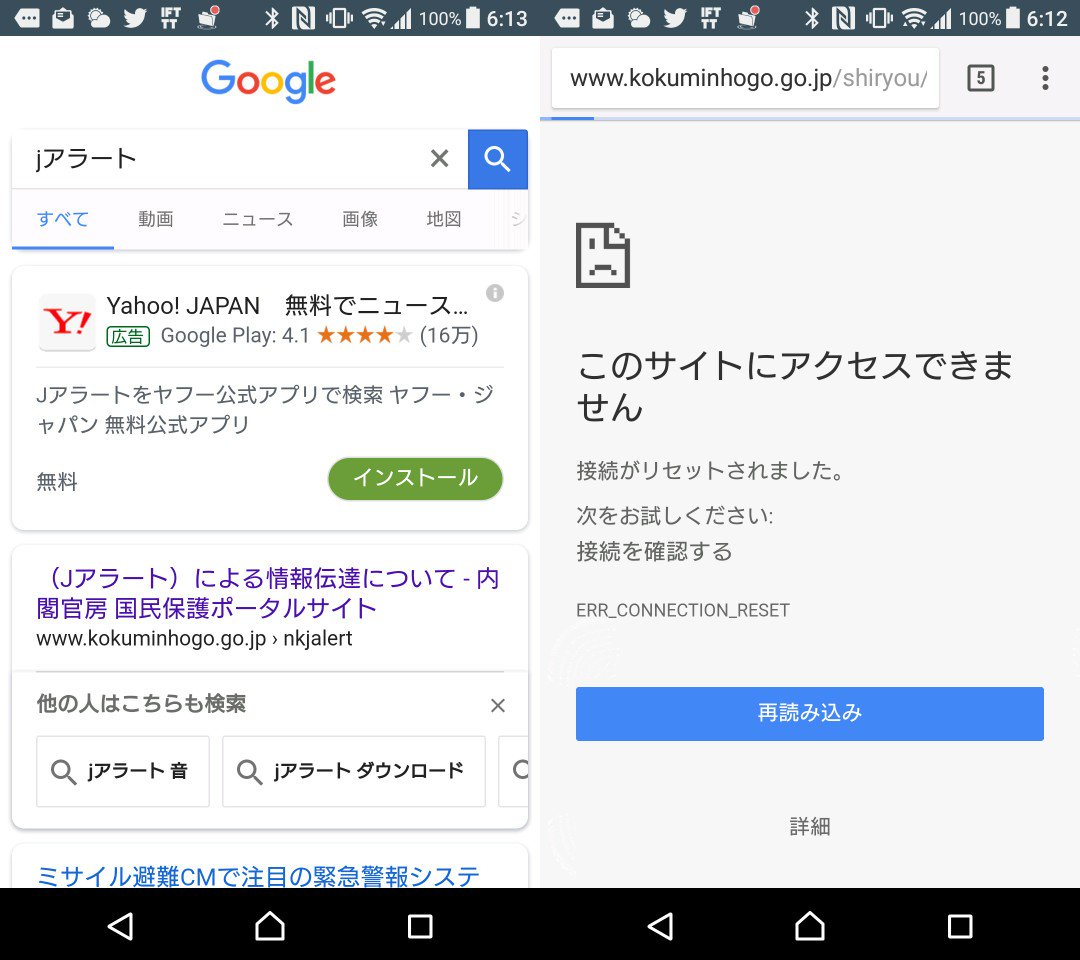Tap the Bluetooth icon in left status bar

pos(271,18)
